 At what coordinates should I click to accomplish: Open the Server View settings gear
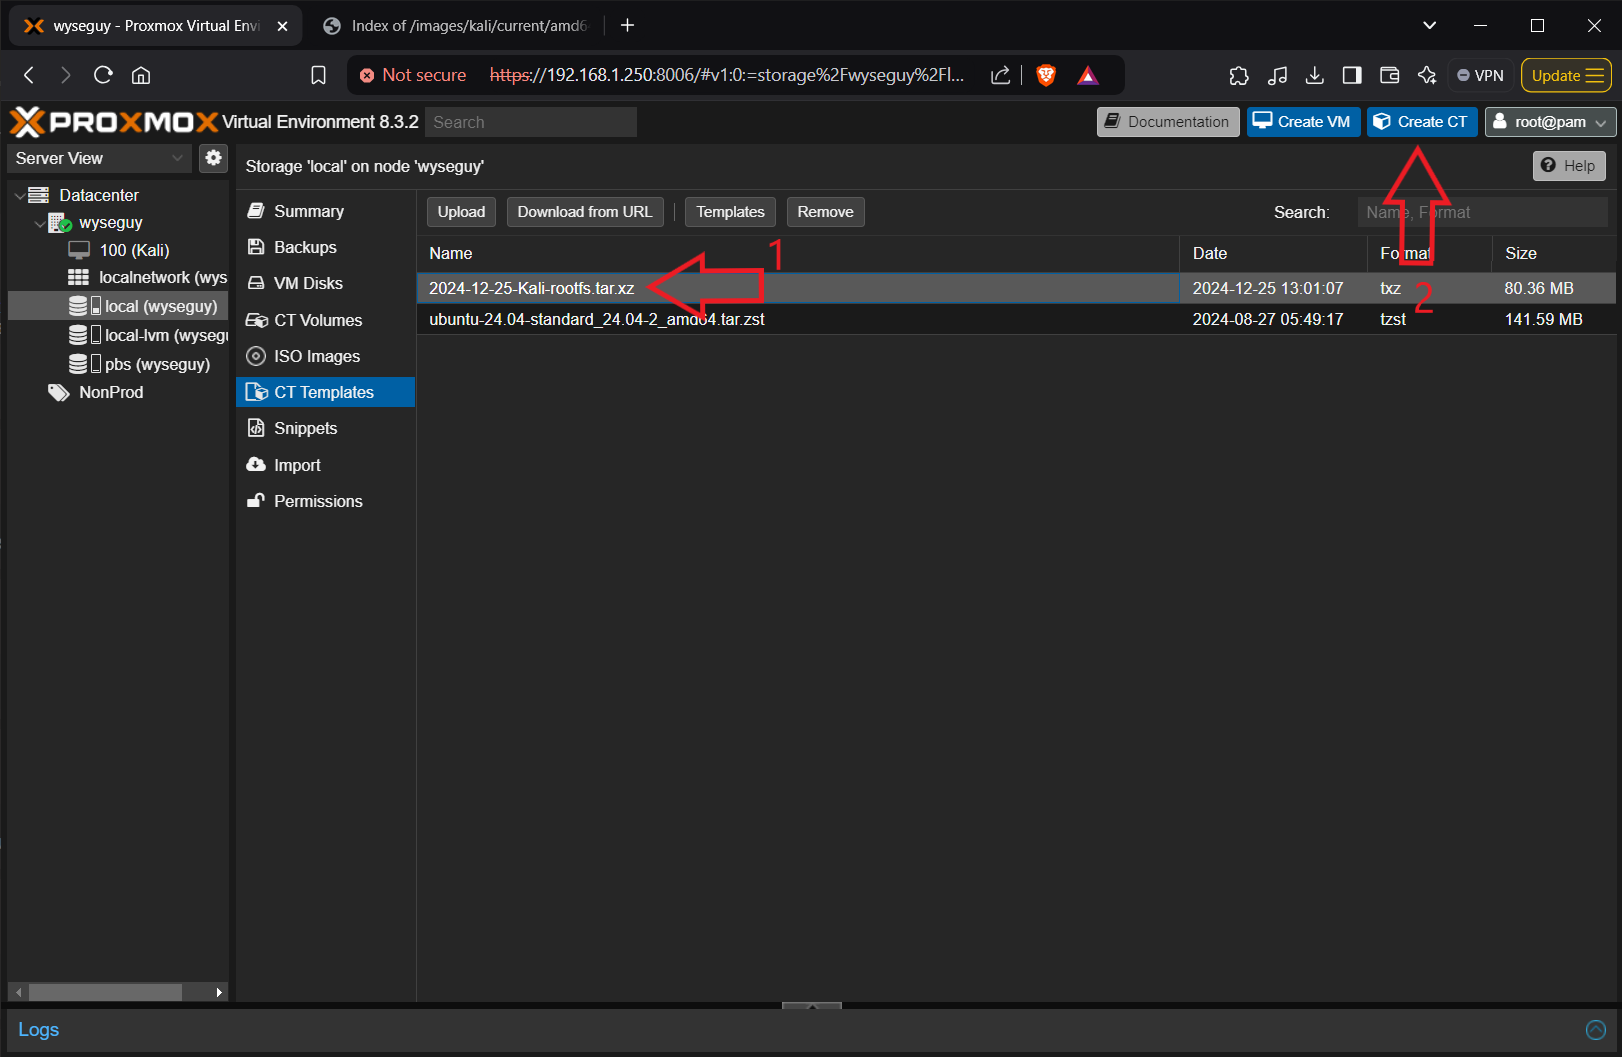point(213,158)
